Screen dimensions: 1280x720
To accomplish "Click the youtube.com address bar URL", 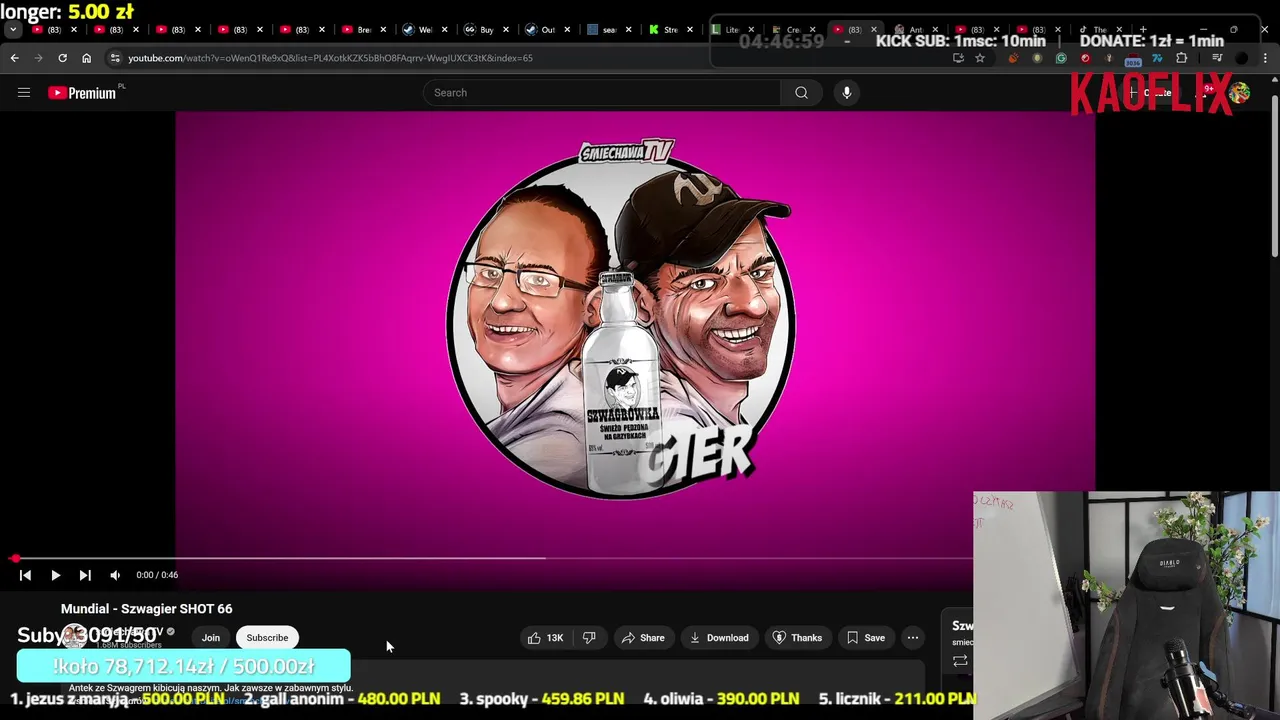I will pyautogui.click(x=331, y=58).
